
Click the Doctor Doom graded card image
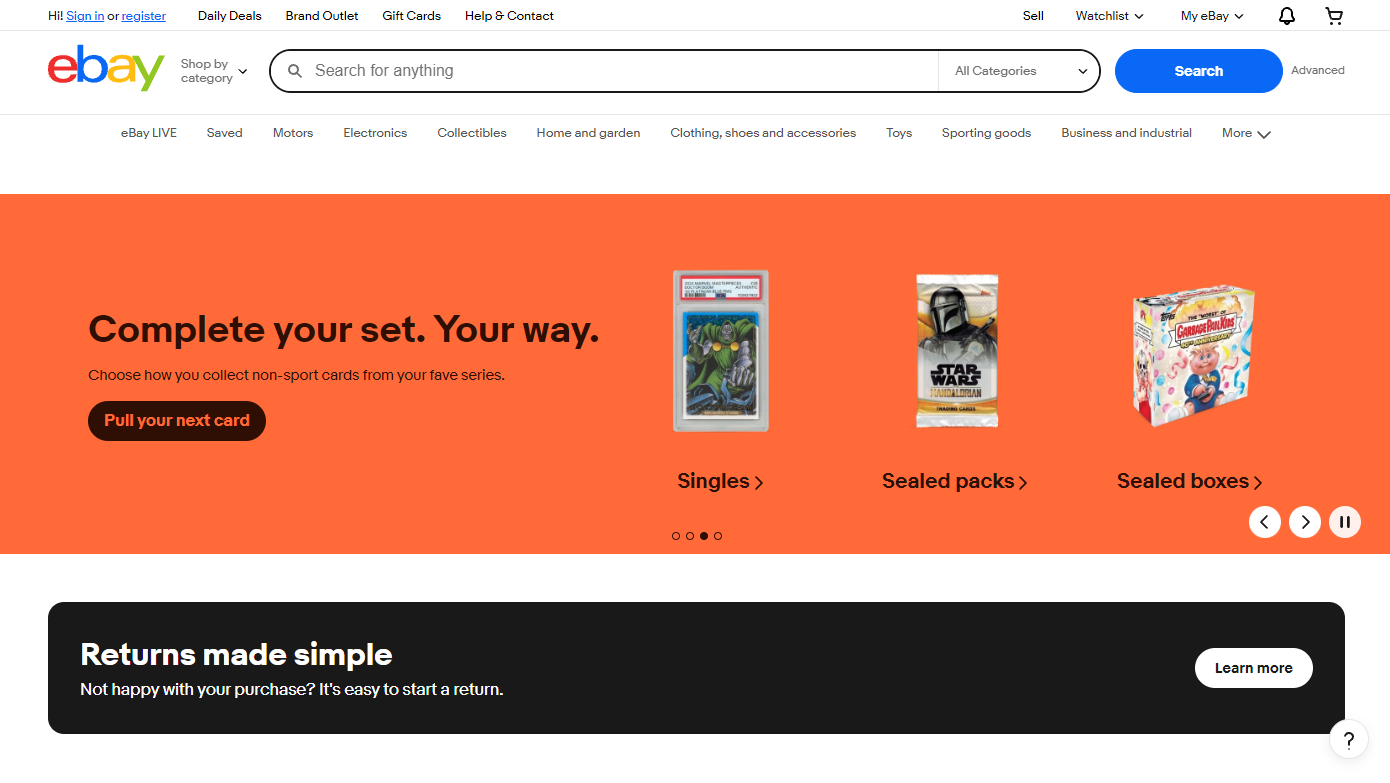721,350
